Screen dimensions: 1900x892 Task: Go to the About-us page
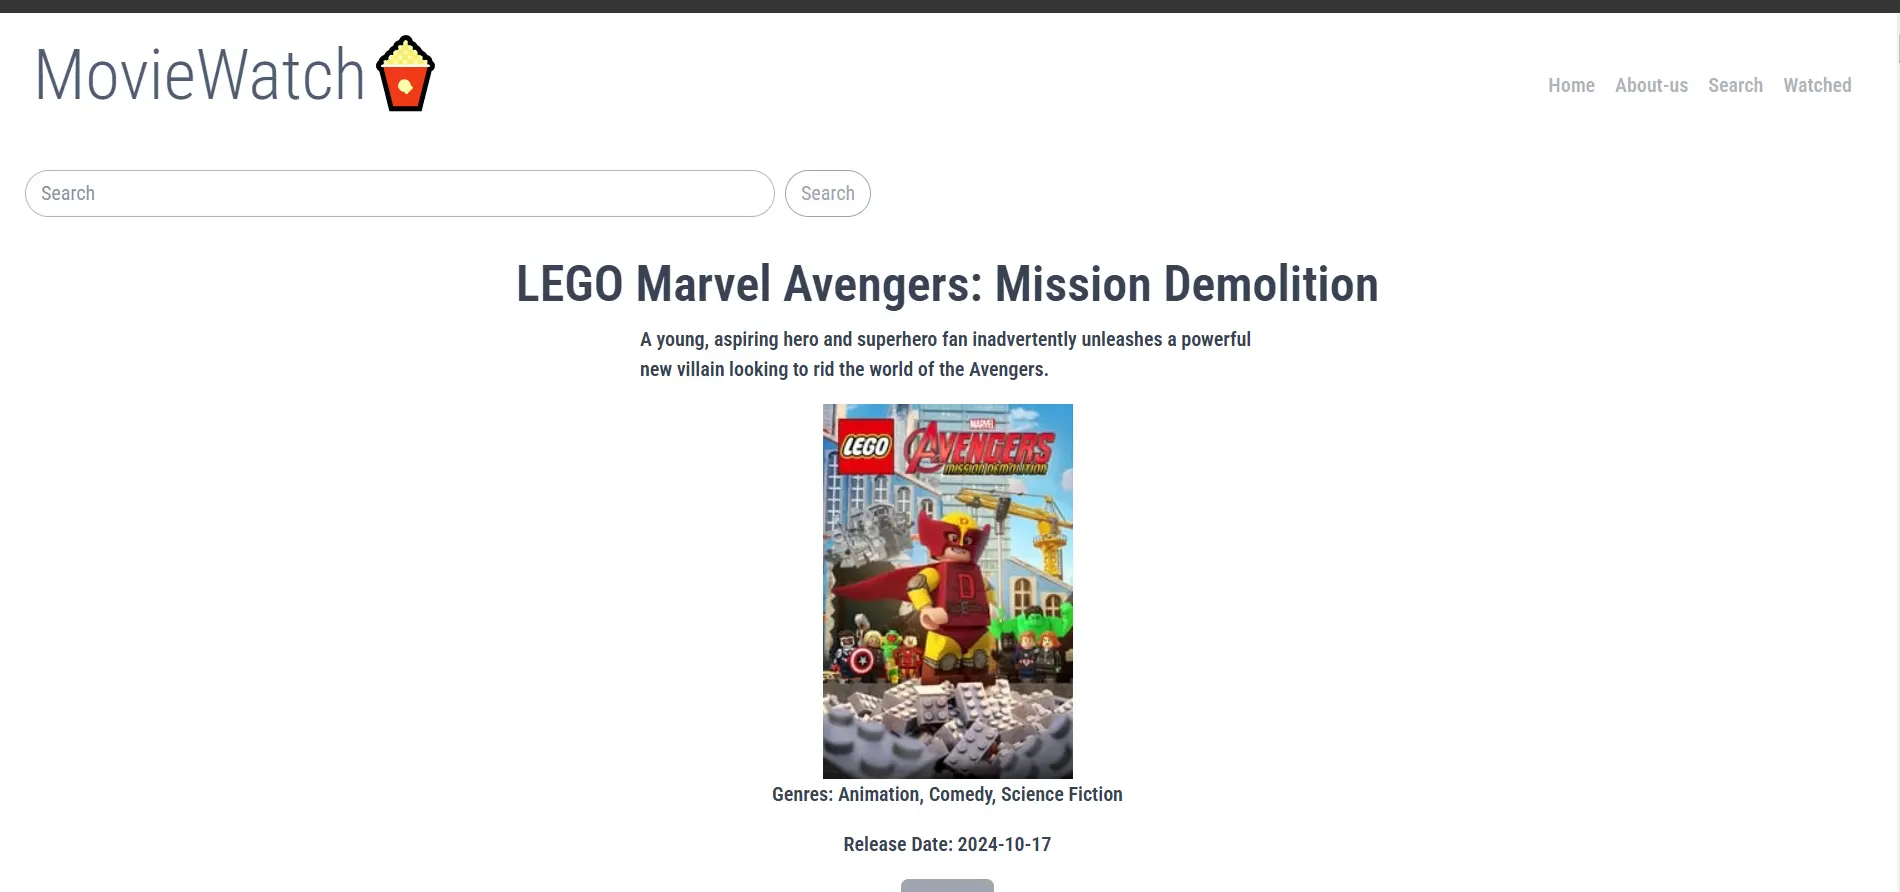[1651, 85]
